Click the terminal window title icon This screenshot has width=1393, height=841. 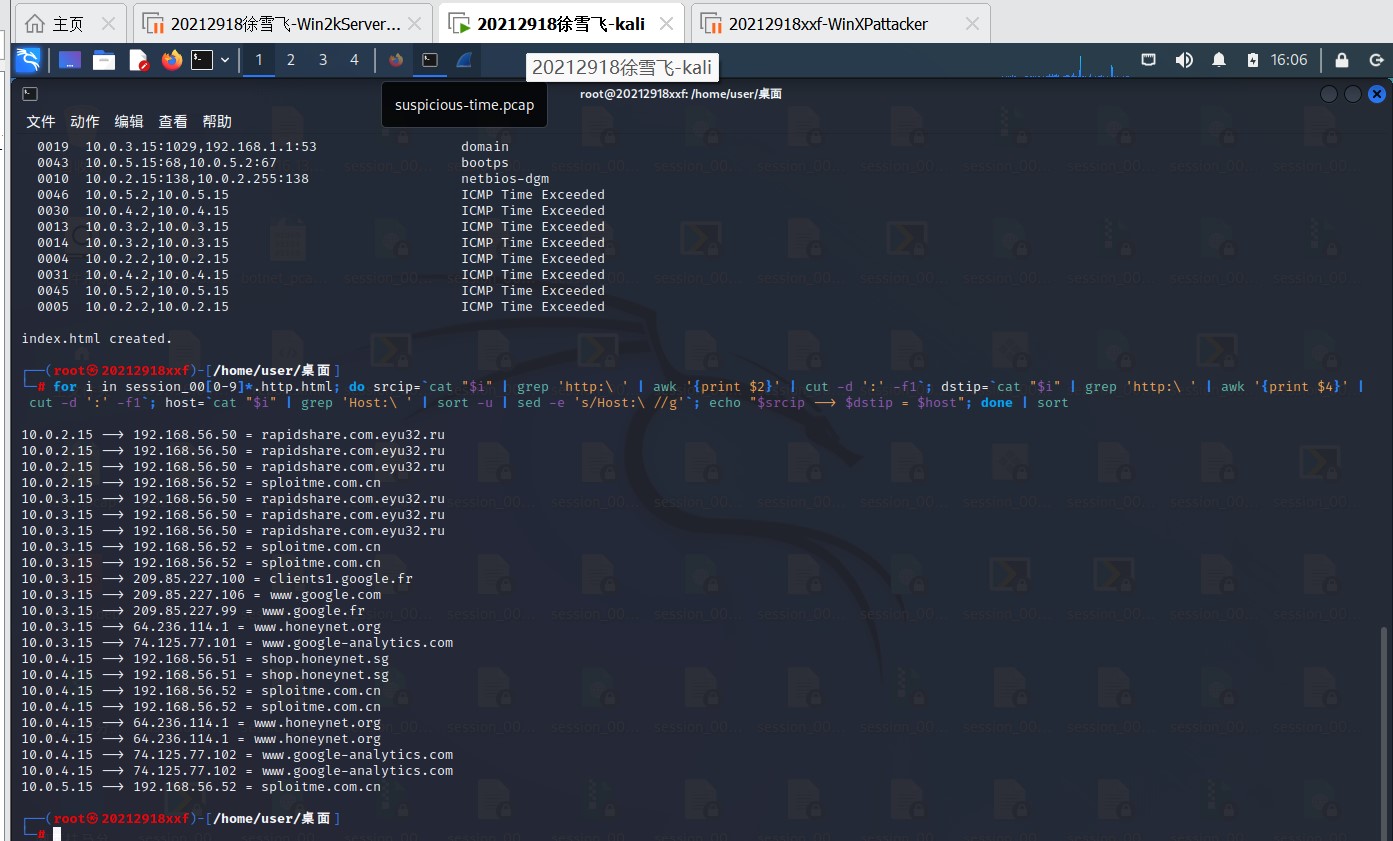click(x=30, y=94)
